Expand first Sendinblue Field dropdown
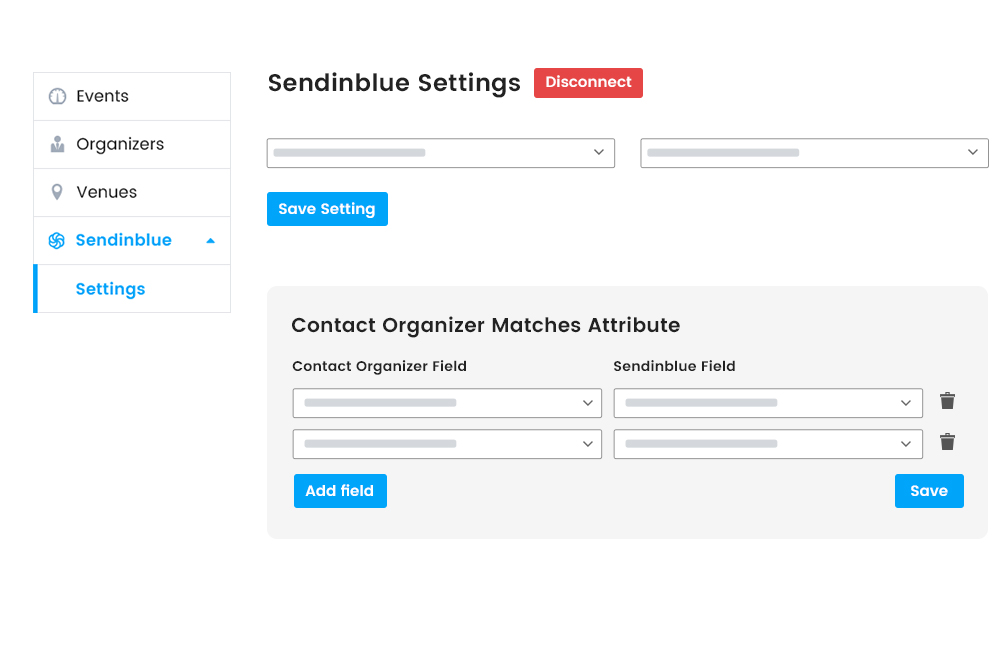The width and height of the screenshot is (1000, 667). point(767,403)
